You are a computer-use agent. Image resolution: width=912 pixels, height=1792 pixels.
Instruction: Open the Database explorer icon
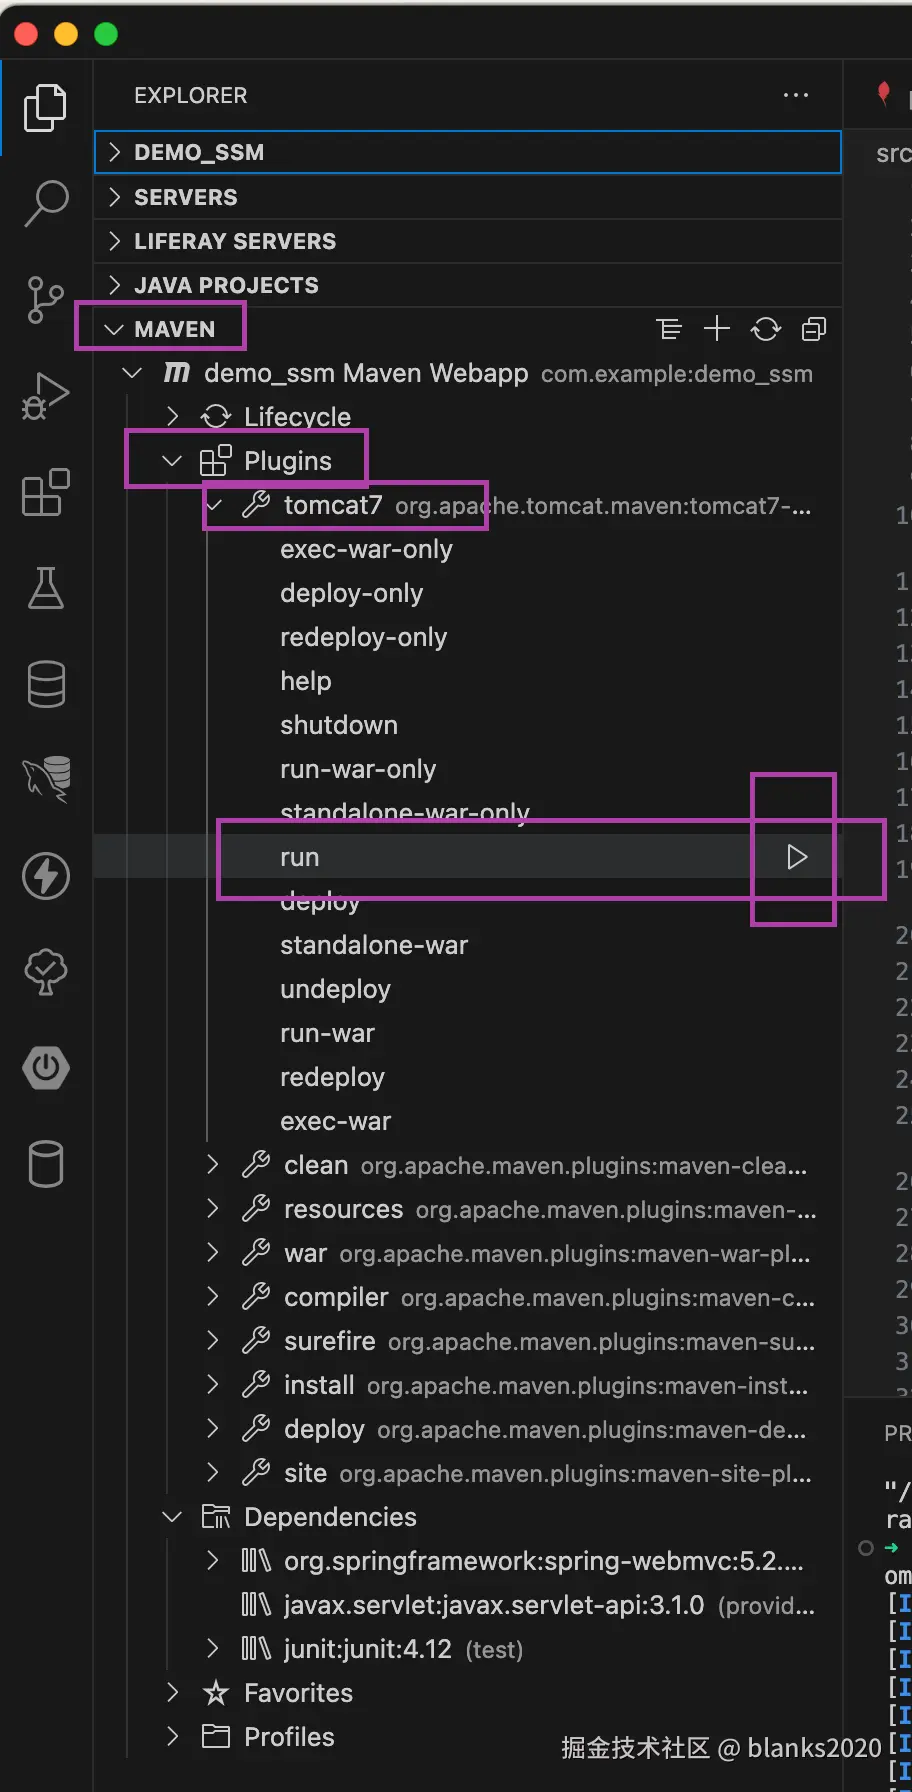pos(44,684)
